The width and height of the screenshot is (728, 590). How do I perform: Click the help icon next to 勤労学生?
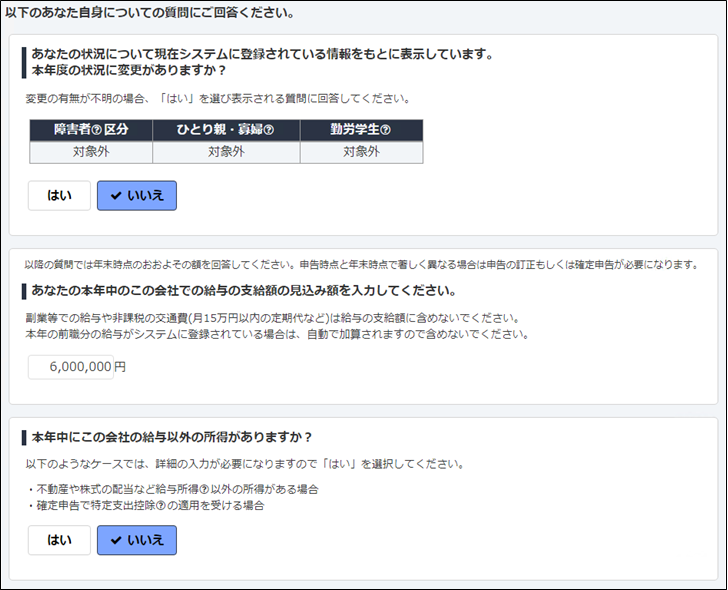pos(385,130)
